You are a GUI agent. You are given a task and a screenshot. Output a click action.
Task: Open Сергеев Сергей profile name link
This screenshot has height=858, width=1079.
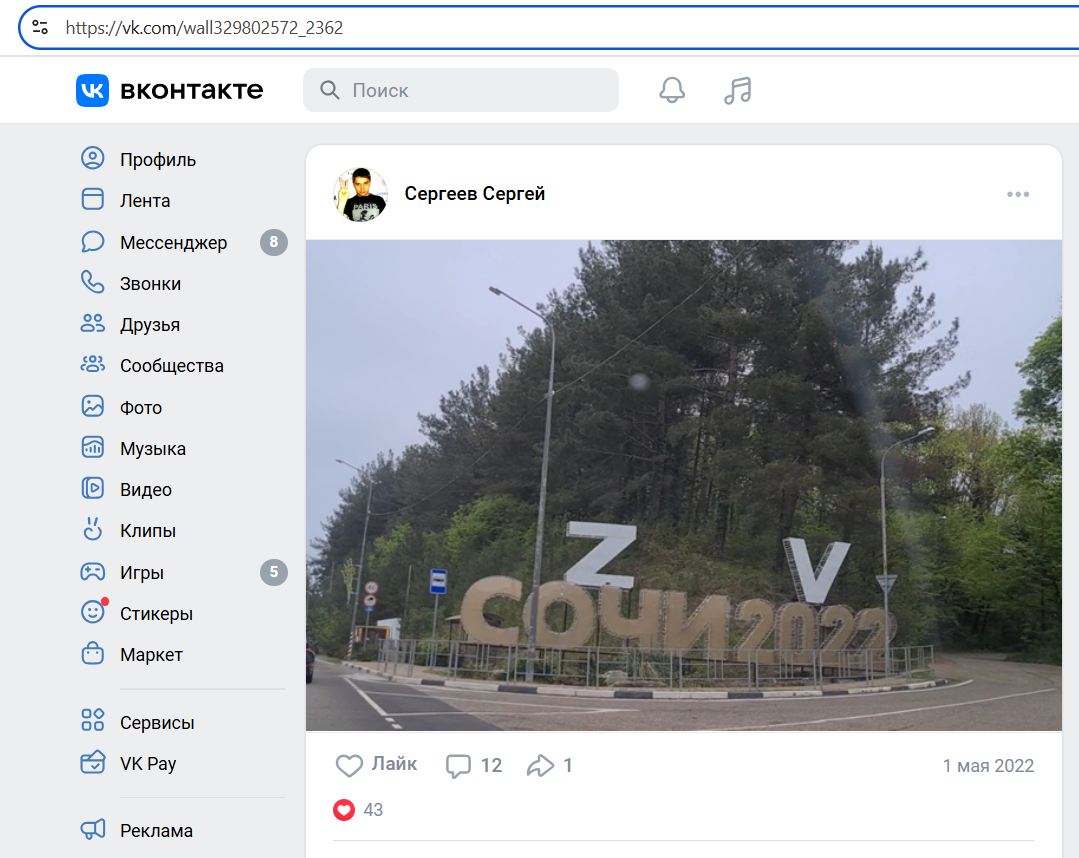[475, 194]
